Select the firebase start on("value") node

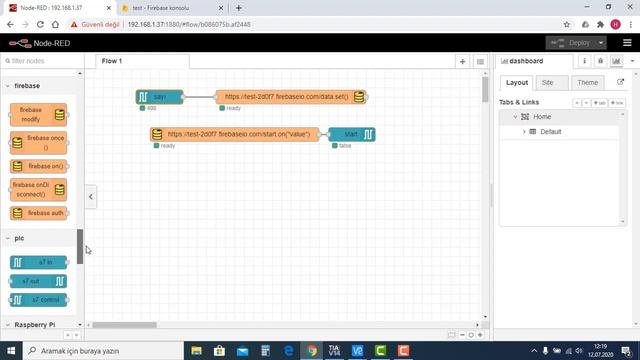[x=235, y=134]
